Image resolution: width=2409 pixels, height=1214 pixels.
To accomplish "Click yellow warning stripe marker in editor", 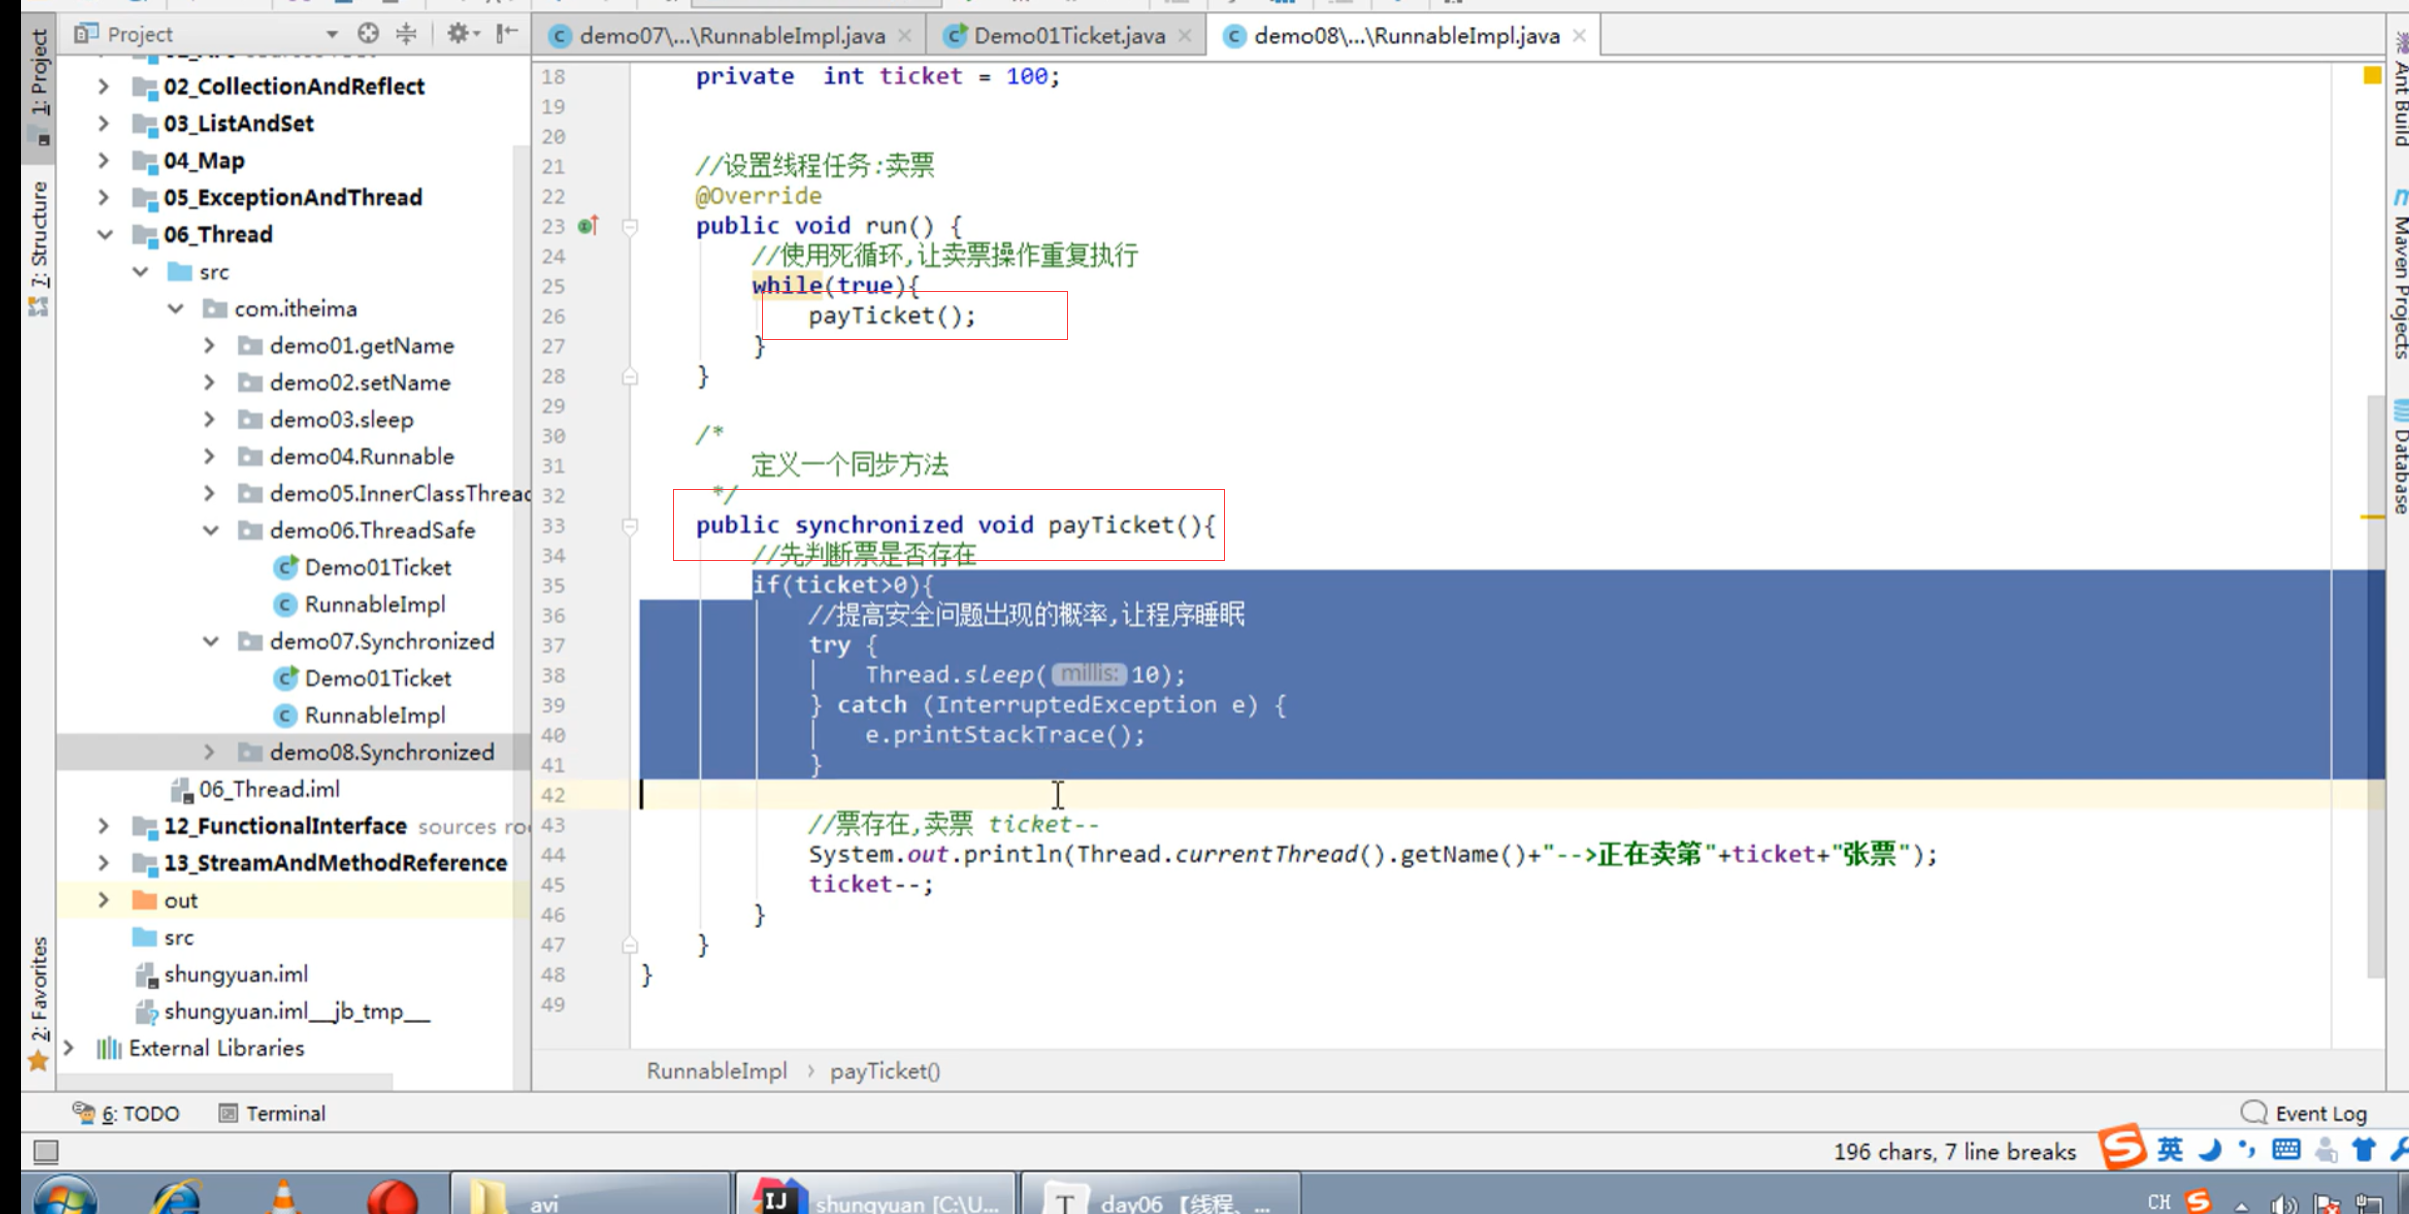I will (x=2371, y=516).
